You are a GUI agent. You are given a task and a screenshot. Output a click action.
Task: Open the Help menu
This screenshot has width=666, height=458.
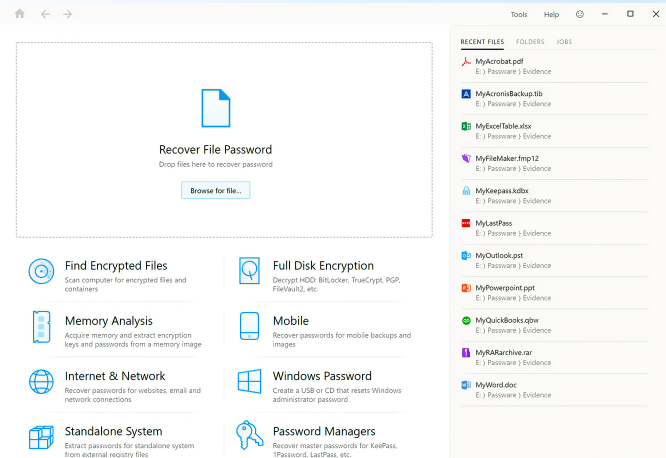tap(551, 14)
